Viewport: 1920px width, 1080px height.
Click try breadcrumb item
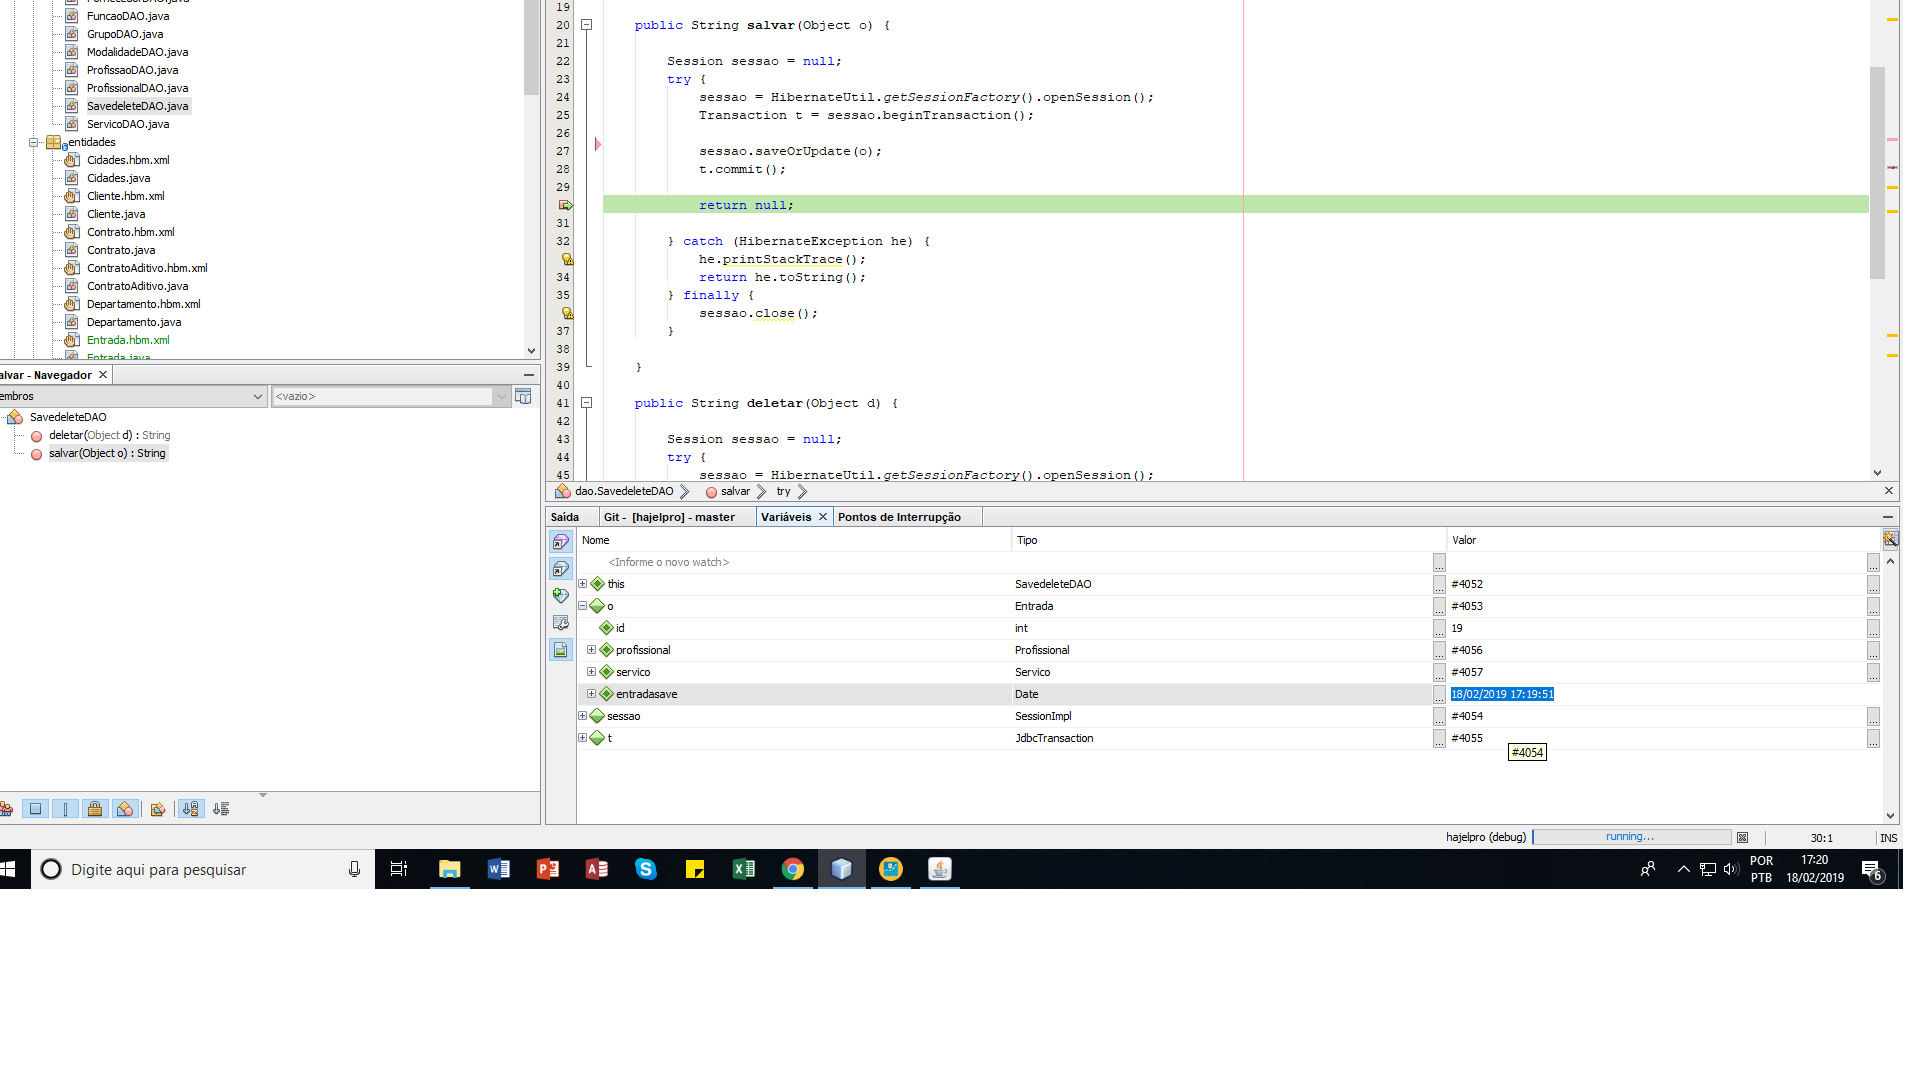click(783, 492)
